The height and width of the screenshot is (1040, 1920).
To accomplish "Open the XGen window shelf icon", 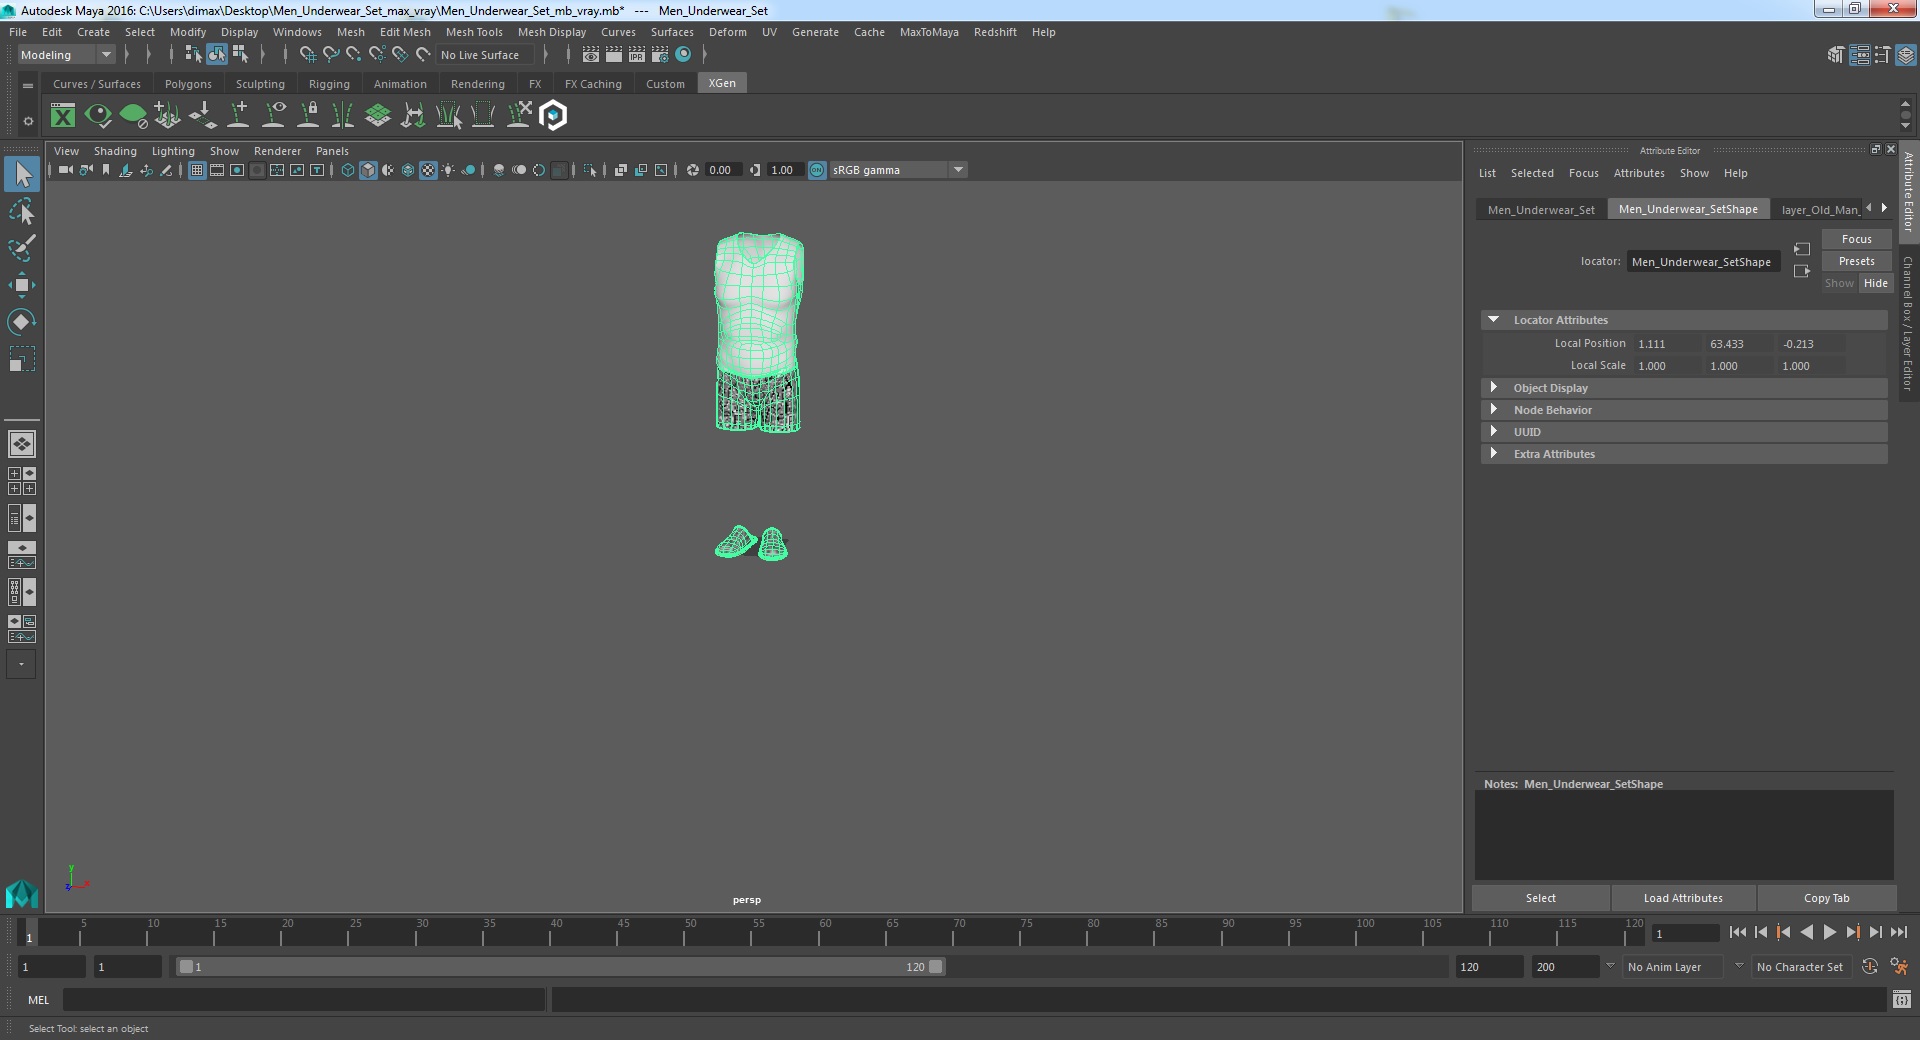I will click(x=63, y=116).
